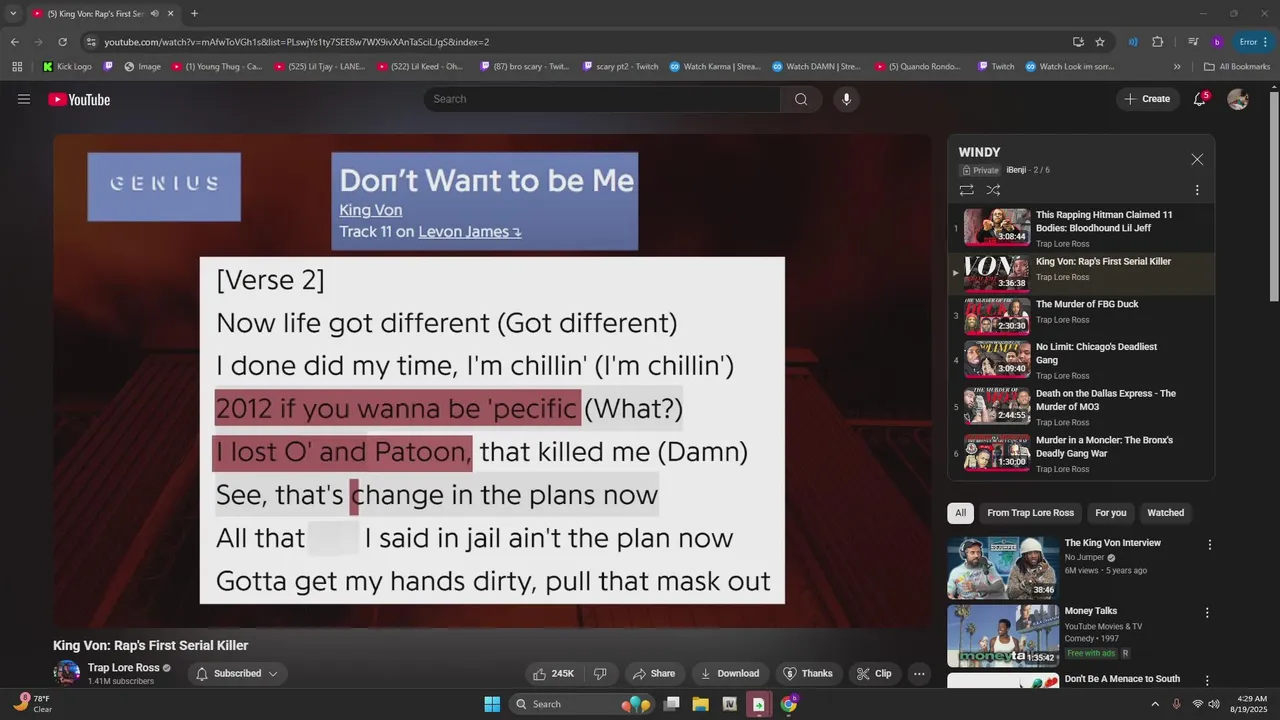Viewport: 1280px width, 720px height.
Task: Open the Kick Logo bookmark
Action: click(x=67, y=67)
